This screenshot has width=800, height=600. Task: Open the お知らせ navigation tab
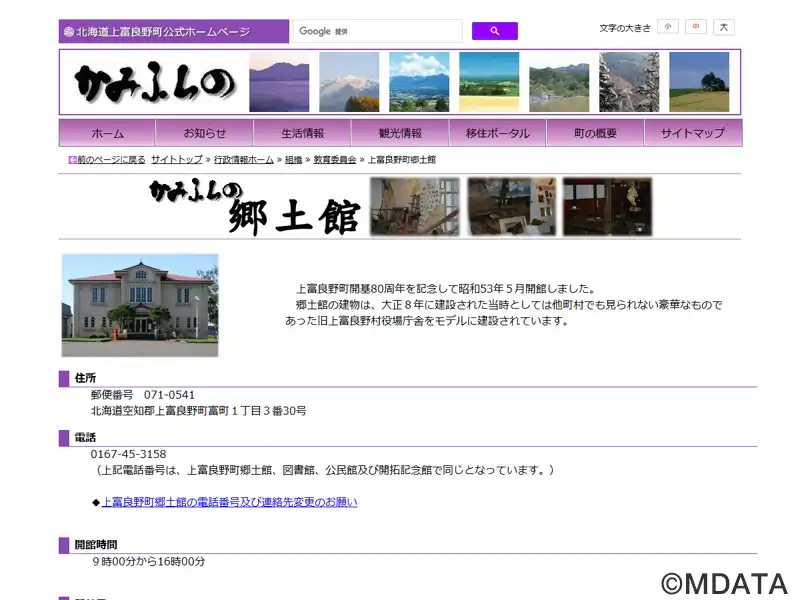click(x=205, y=133)
